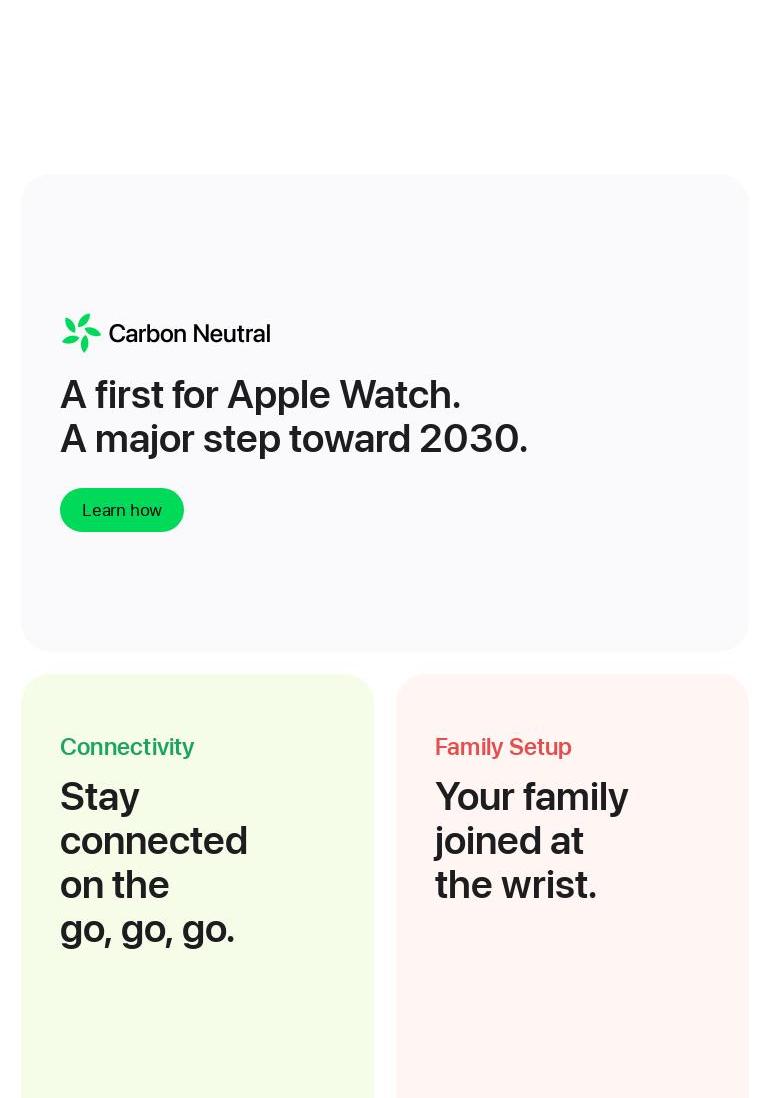Open the Connectivity label in green card
770x1098 pixels.
point(127,747)
